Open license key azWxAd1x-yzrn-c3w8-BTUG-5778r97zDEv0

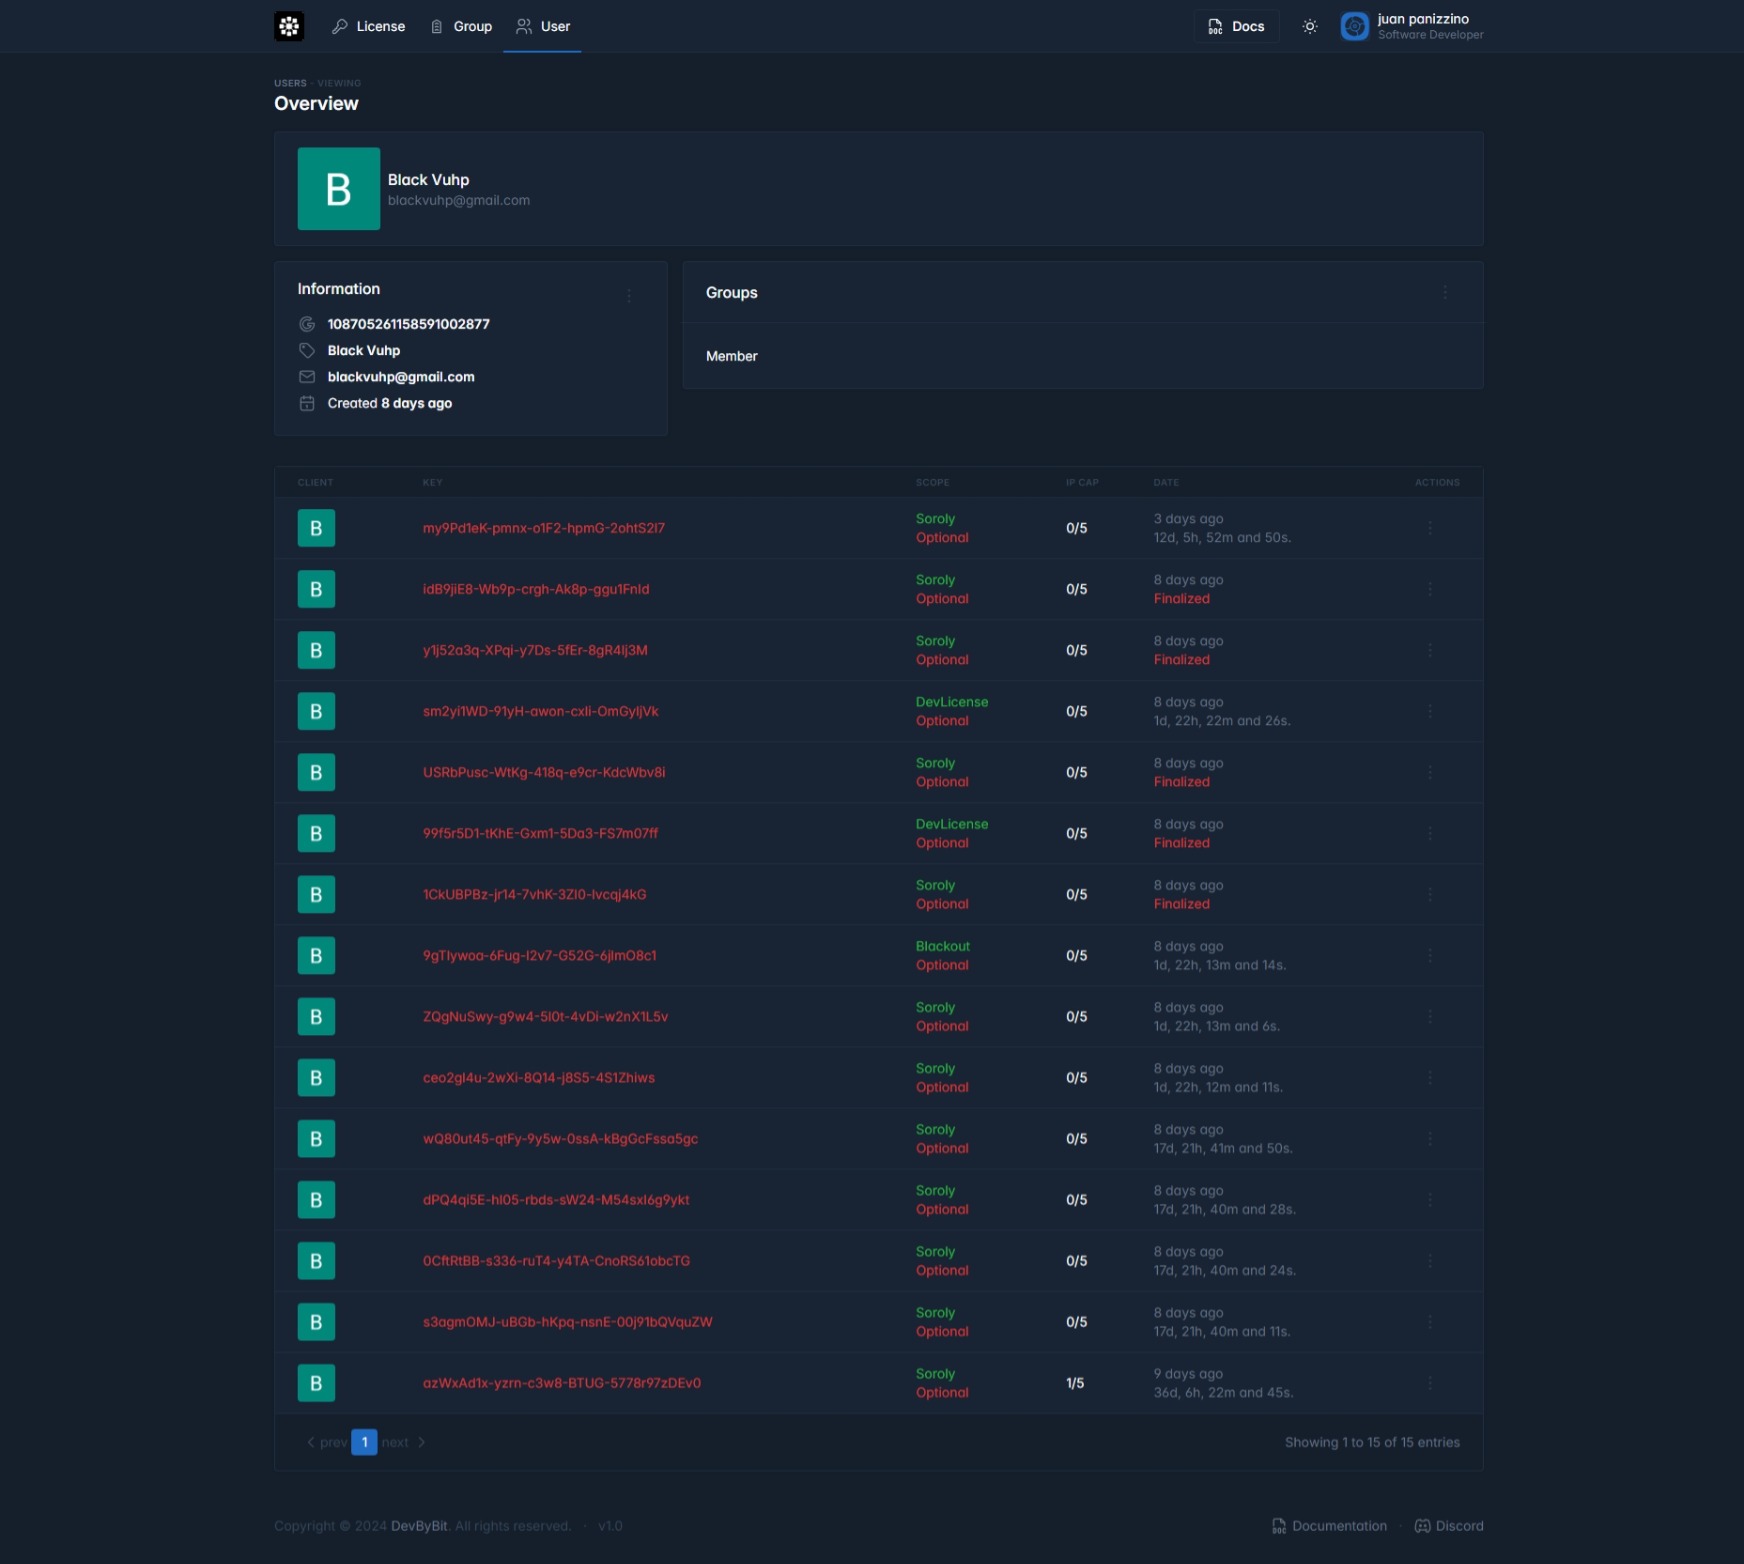tap(562, 1383)
